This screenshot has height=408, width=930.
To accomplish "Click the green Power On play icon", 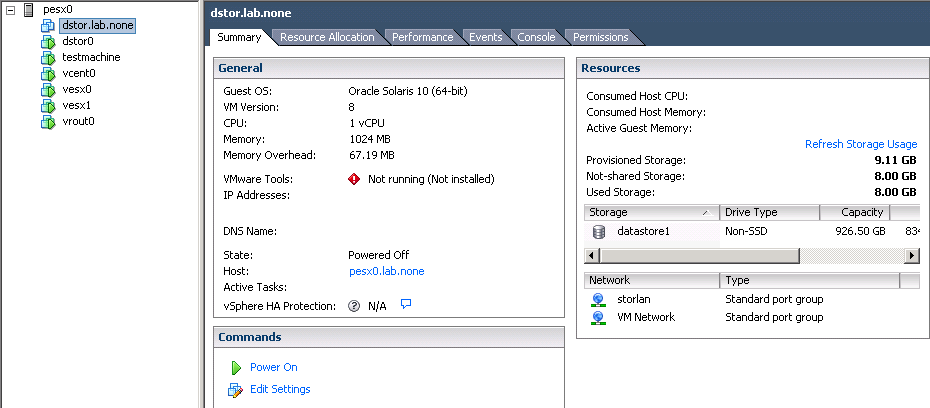I will tap(236, 368).
